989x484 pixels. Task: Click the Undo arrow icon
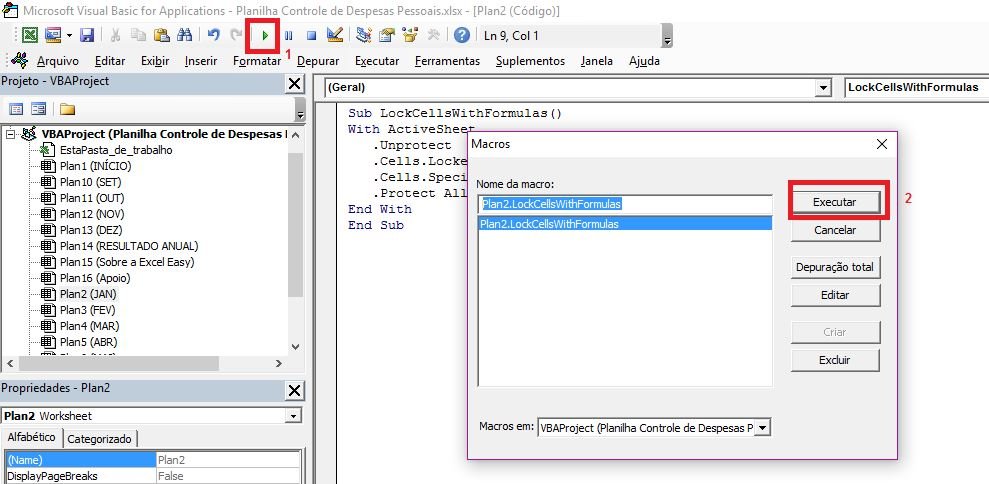[x=214, y=35]
